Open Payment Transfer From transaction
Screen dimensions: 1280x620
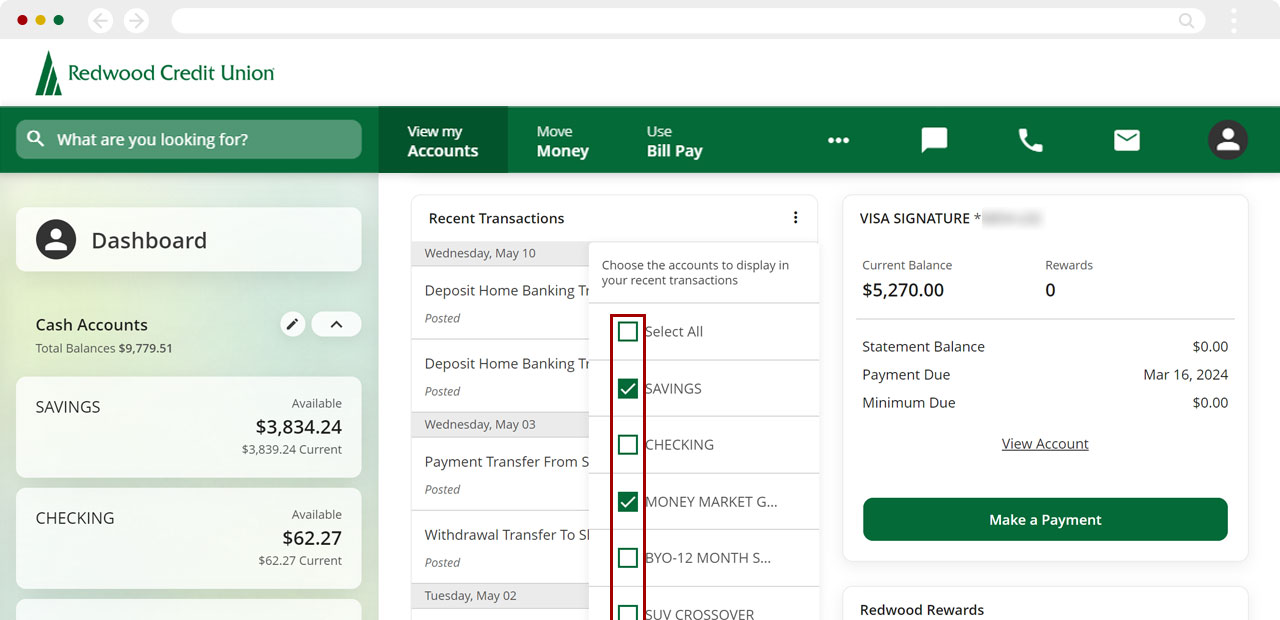(500, 473)
